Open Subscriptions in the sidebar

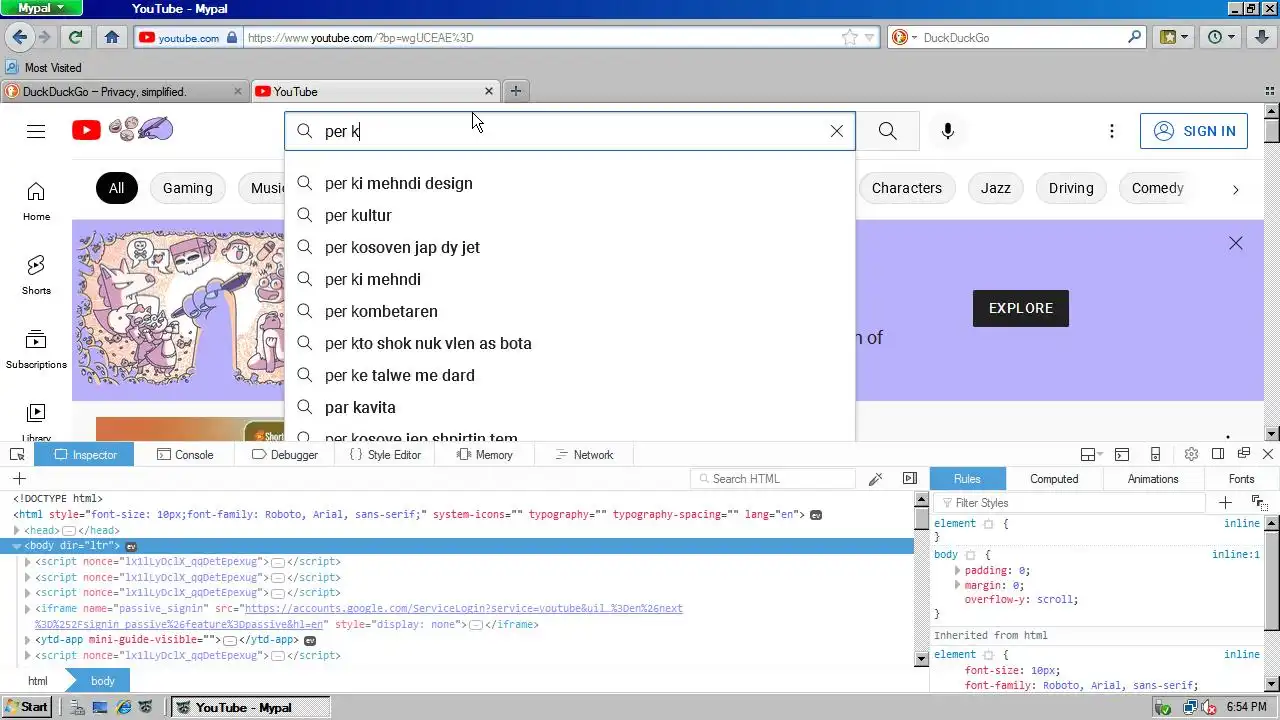(x=36, y=349)
